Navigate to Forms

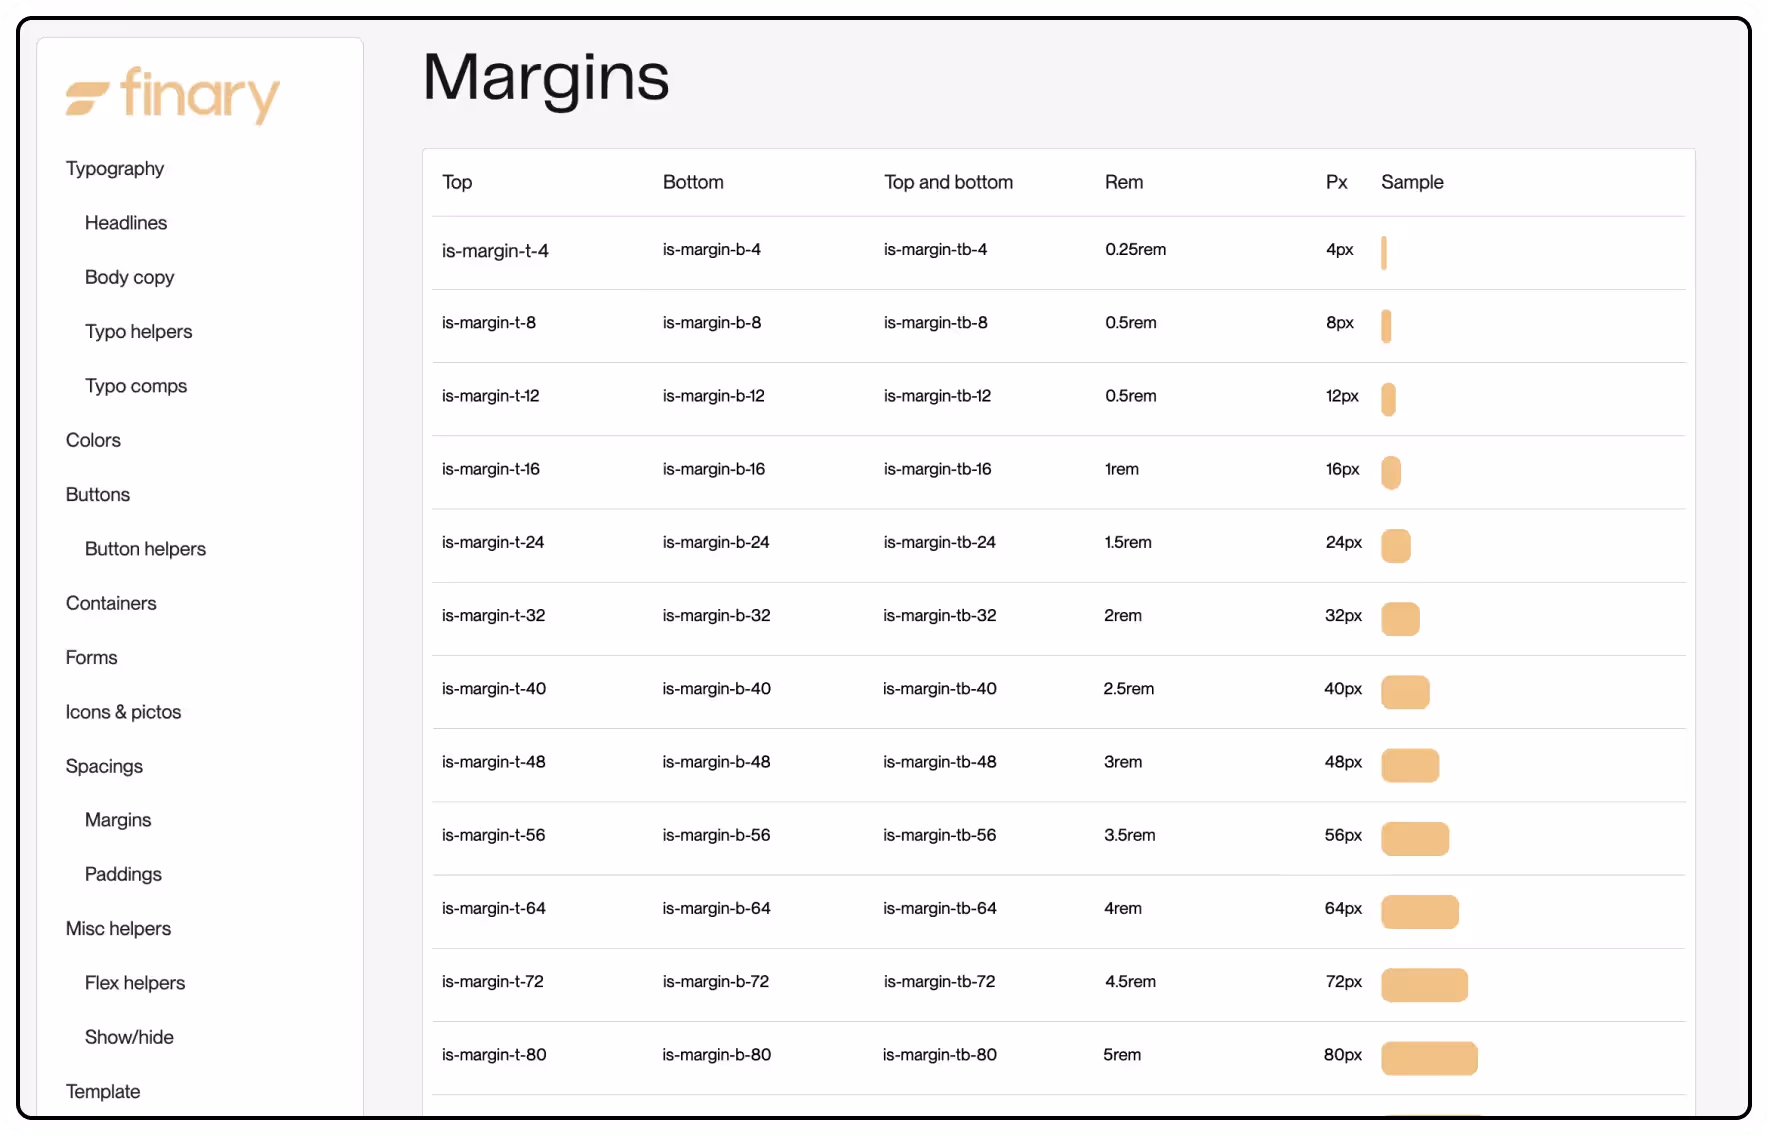point(91,657)
